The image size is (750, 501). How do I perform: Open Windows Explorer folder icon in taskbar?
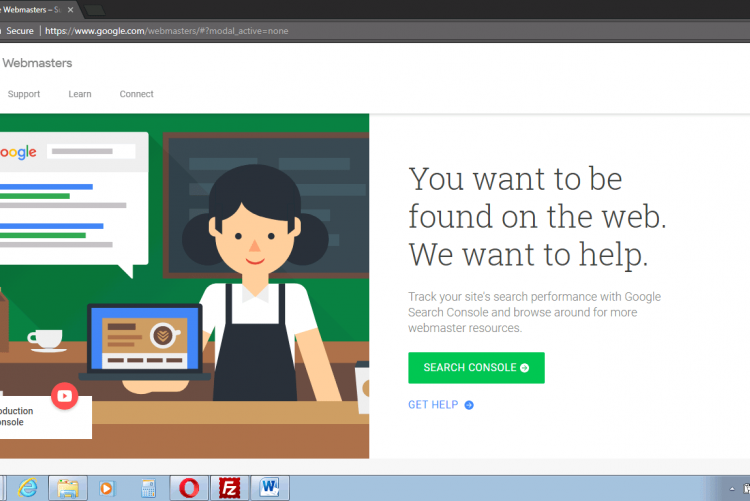68,488
